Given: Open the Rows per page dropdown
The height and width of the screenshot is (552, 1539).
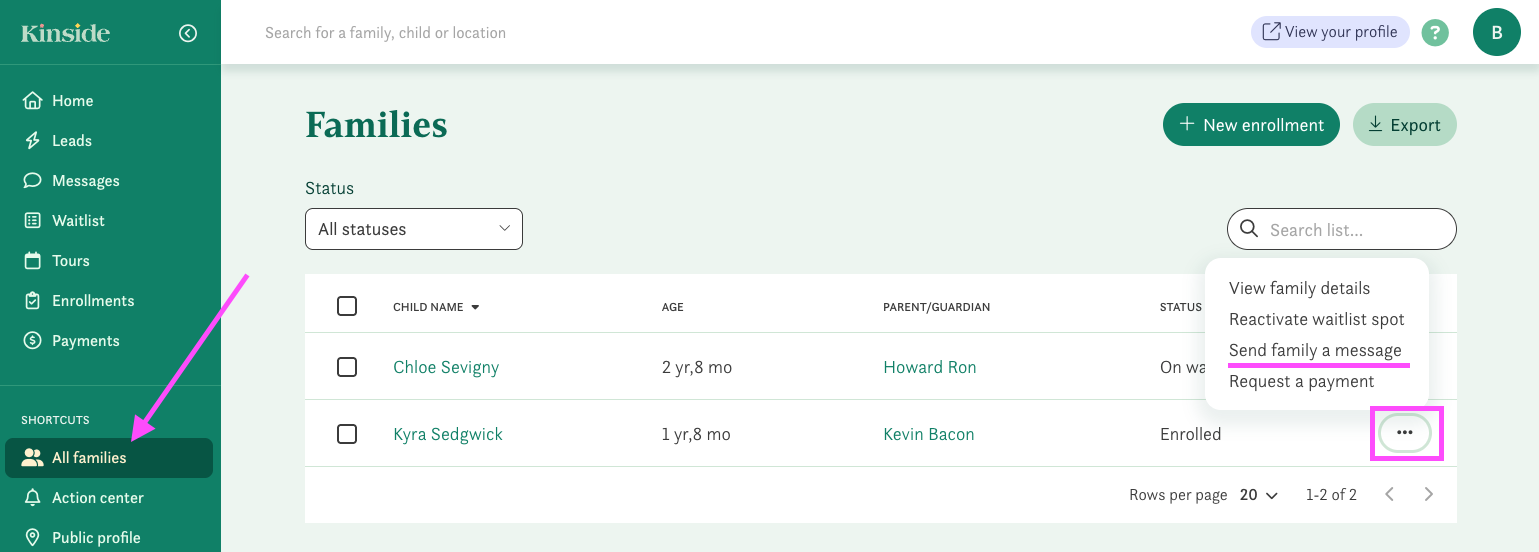Looking at the screenshot, I should coord(1259,495).
